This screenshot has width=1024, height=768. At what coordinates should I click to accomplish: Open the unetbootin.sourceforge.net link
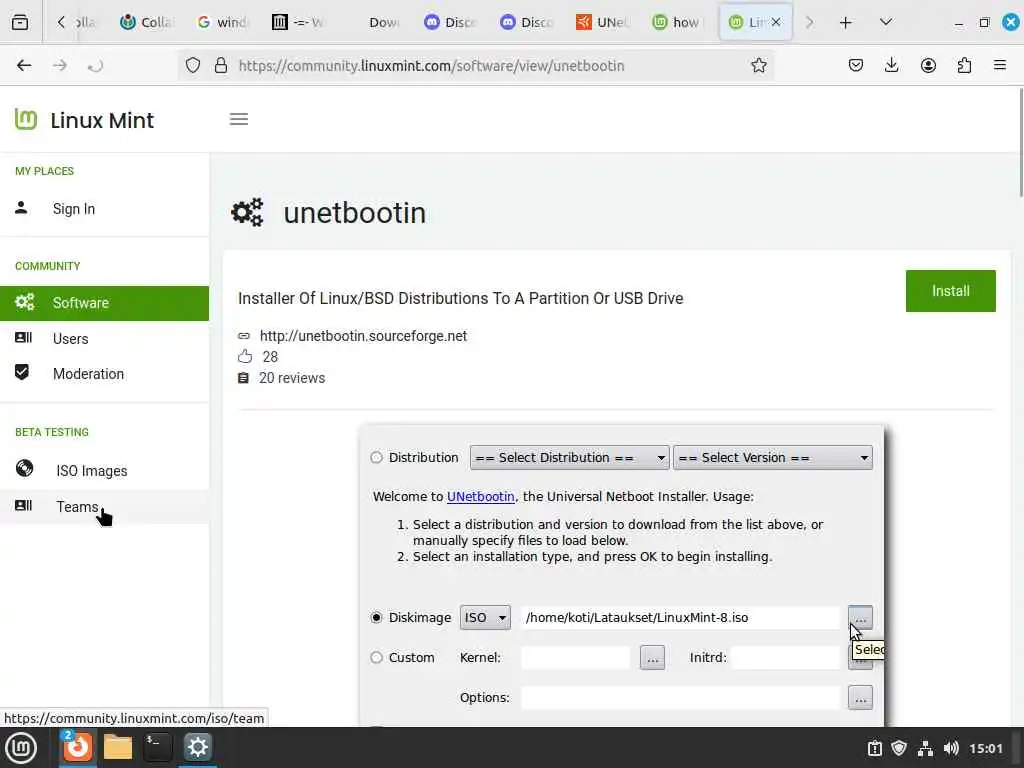[363, 336]
